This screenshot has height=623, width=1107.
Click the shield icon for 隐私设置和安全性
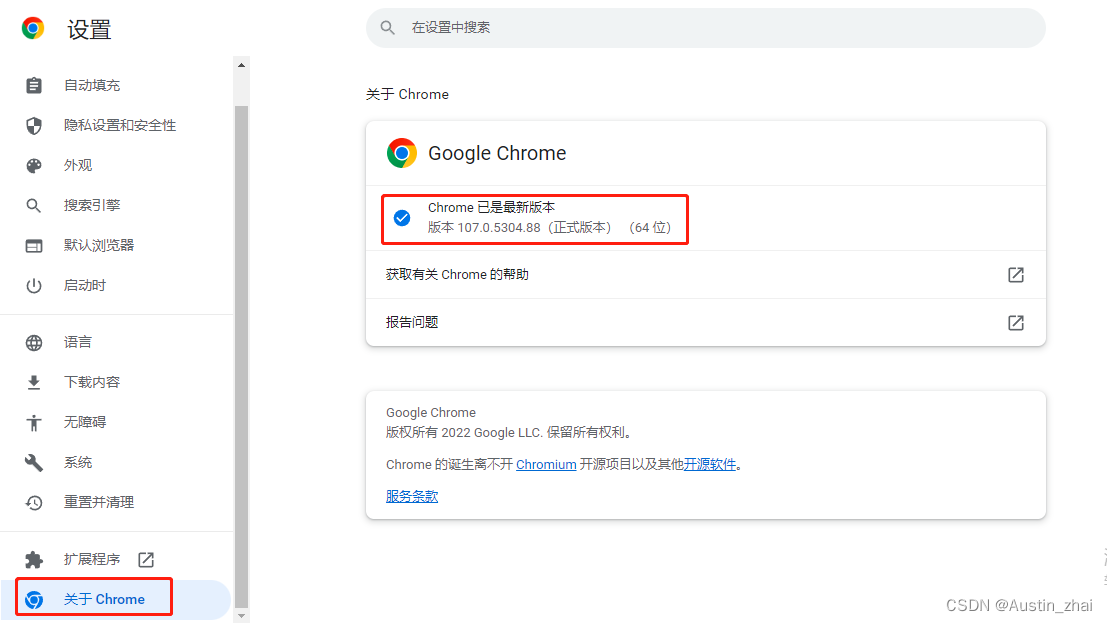[x=33, y=126]
